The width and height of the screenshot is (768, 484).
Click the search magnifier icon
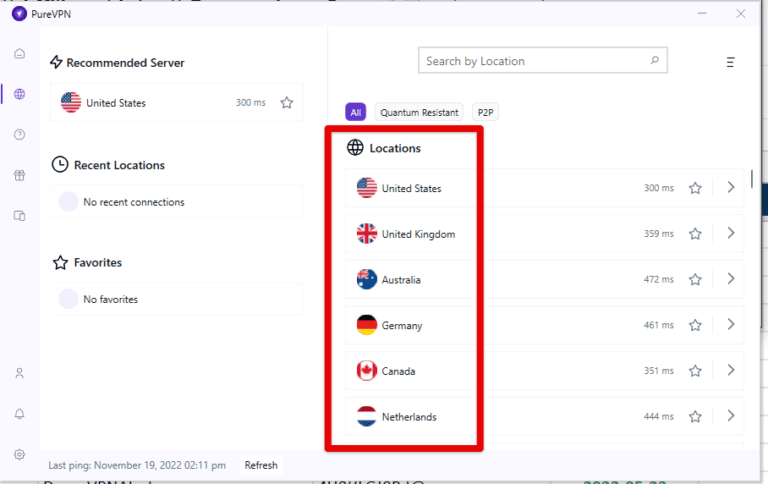[654, 60]
